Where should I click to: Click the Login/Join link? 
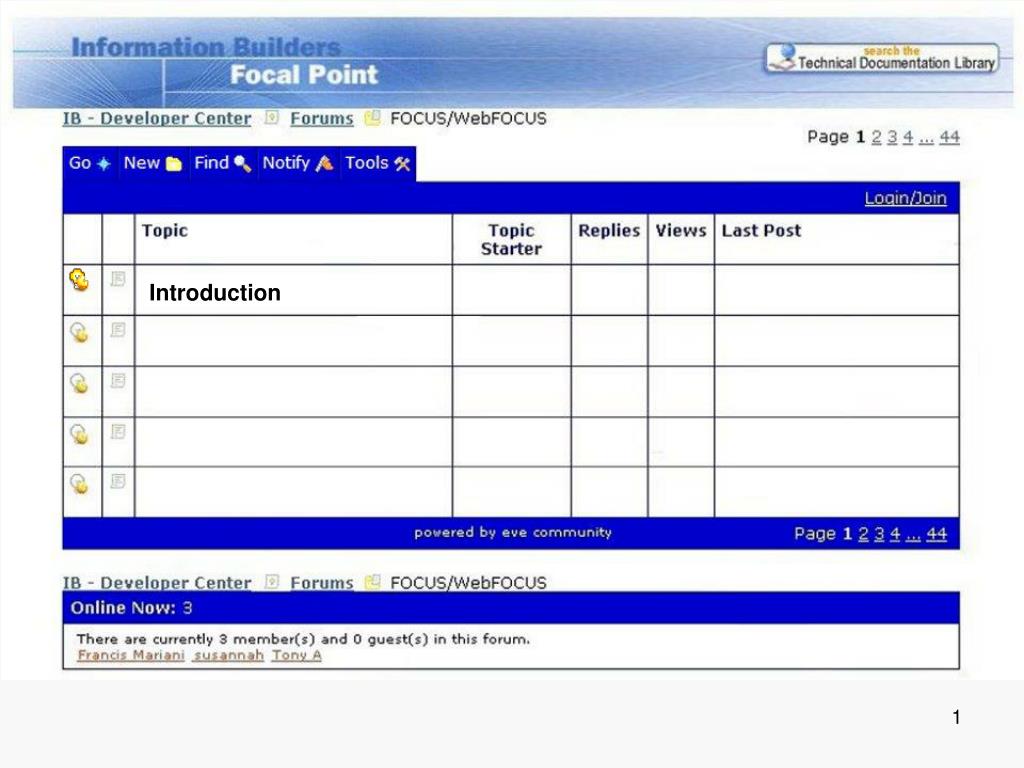coord(905,198)
